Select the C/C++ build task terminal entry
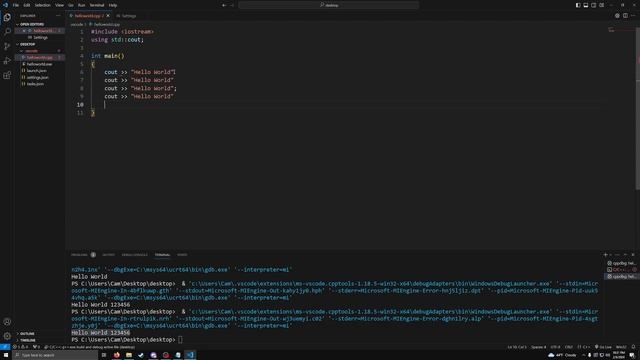The image size is (640, 360). (x=621, y=270)
